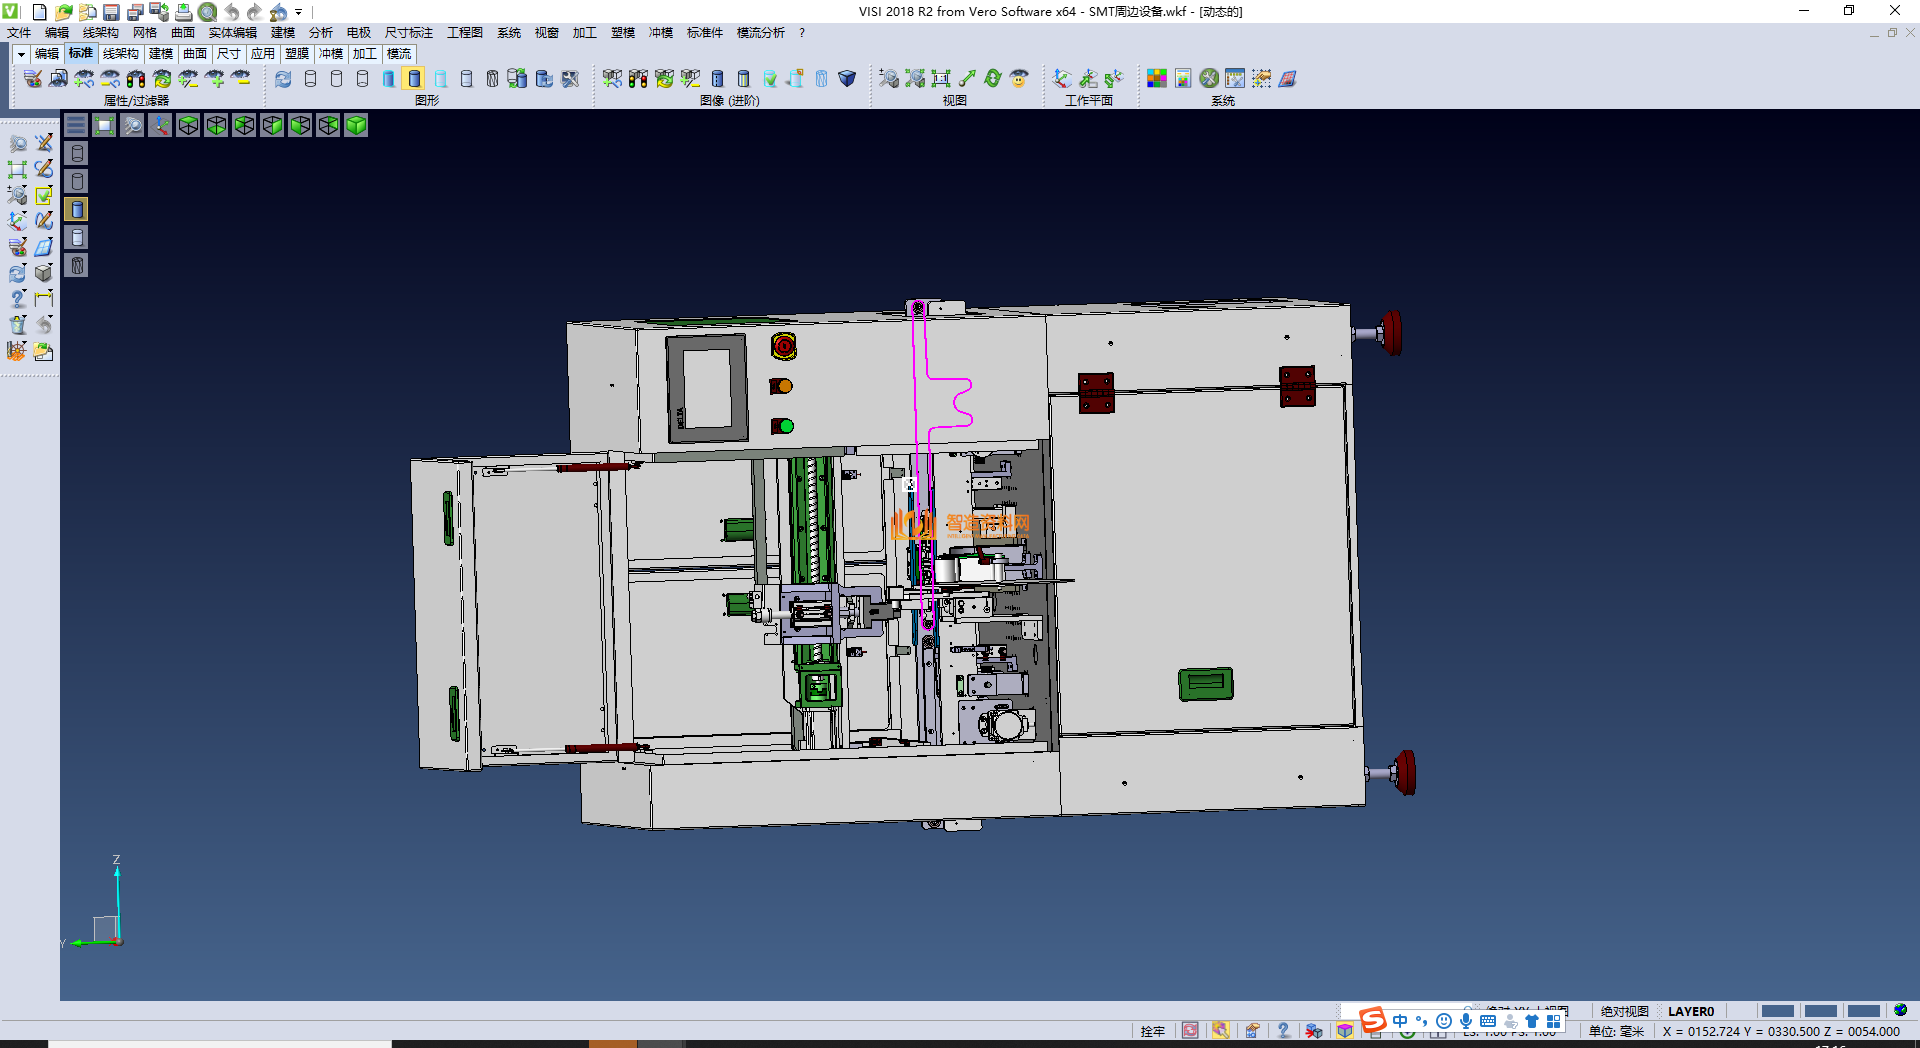Click the 1:1 zoom view icon
1920x1048 pixels.
940,78
